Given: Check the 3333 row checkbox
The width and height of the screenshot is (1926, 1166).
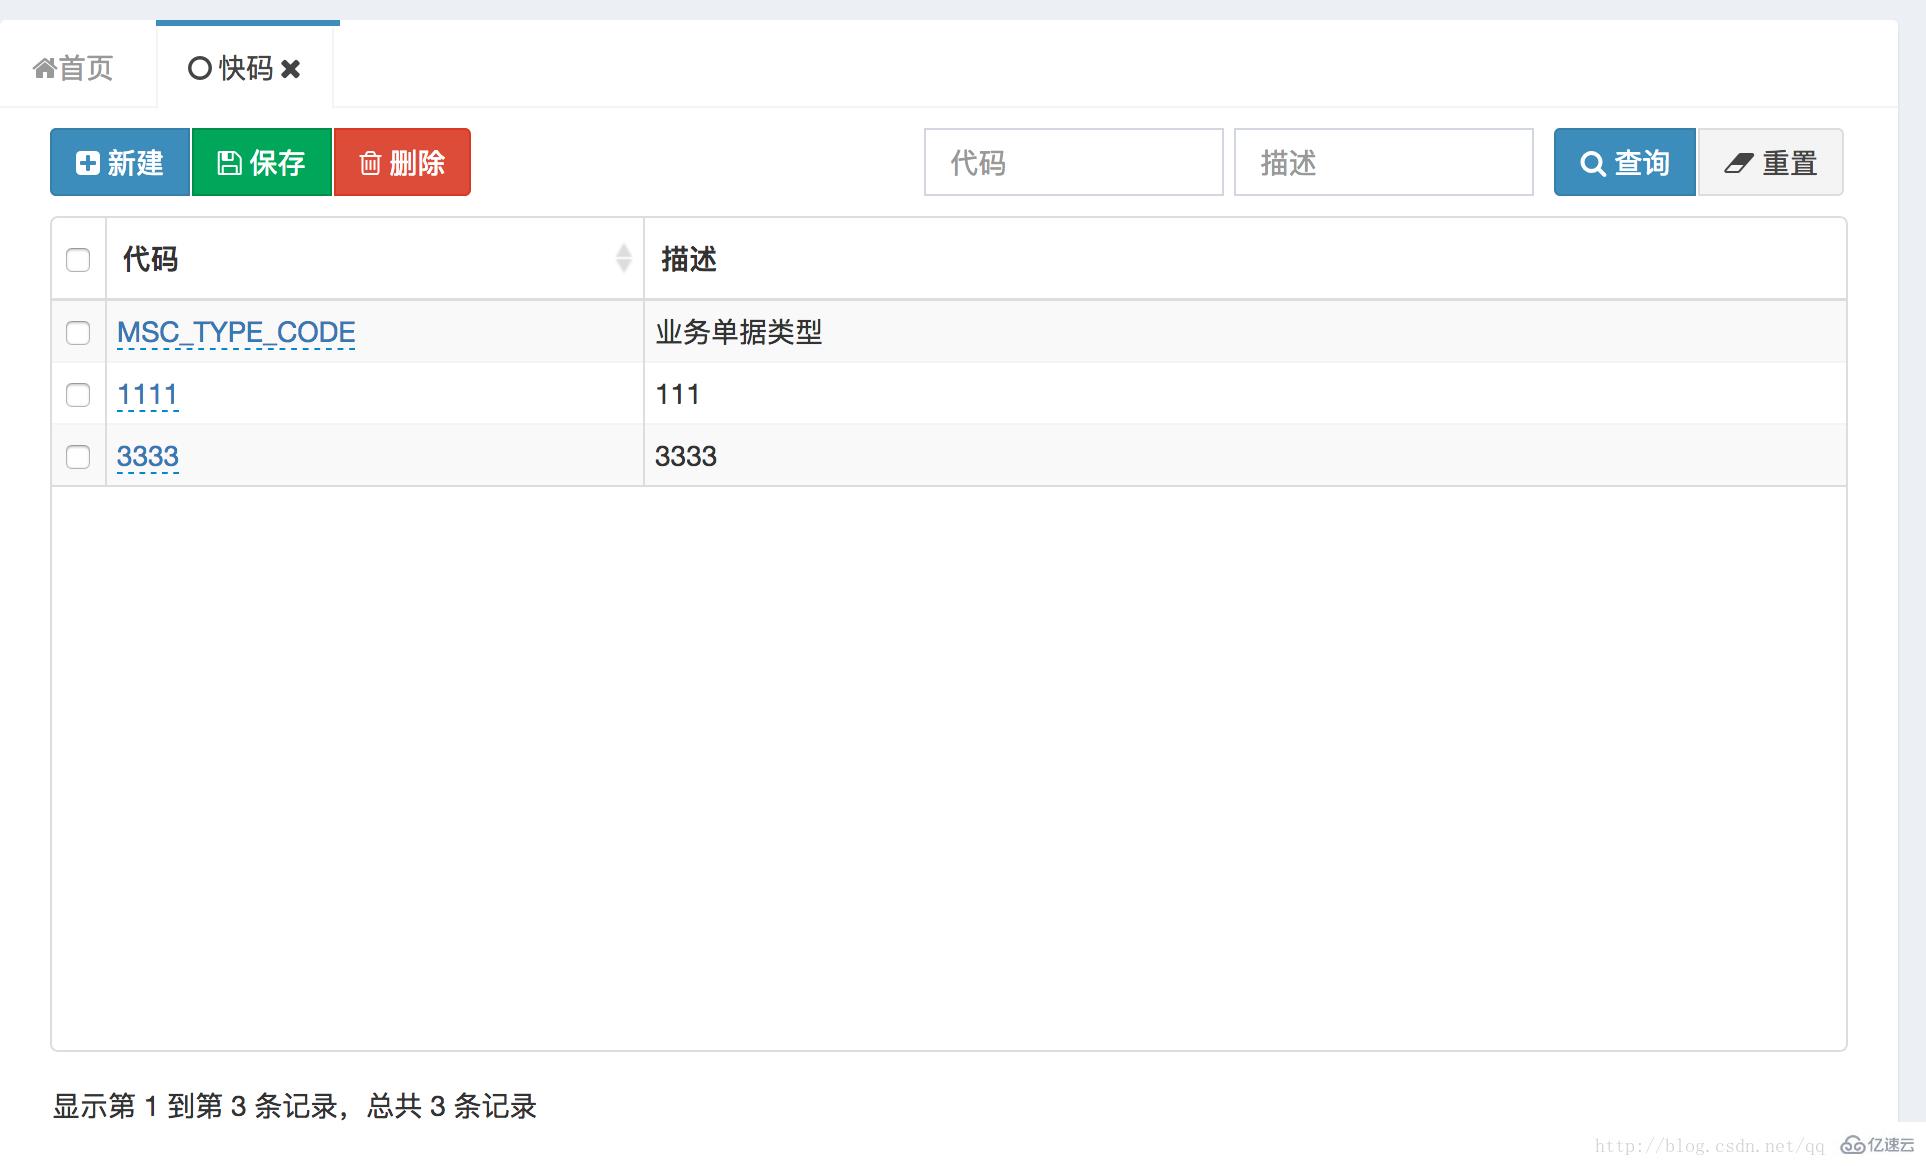Looking at the screenshot, I should pos(78,457).
